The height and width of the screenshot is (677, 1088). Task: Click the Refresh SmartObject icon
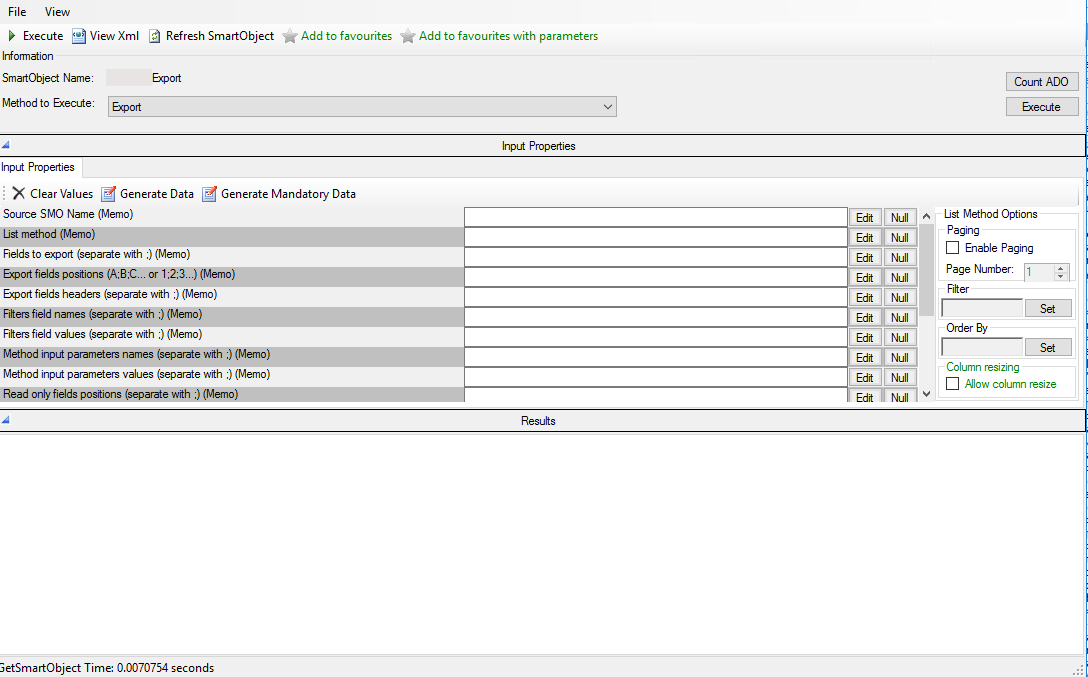click(155, 36)
